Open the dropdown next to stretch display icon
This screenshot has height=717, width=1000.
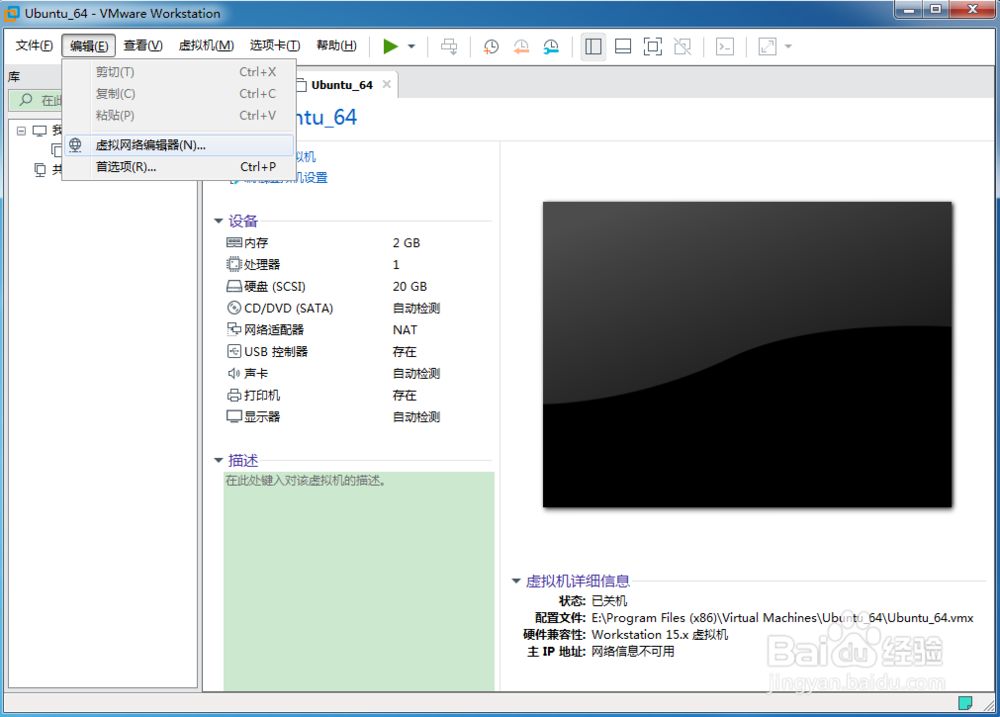coord(788,46)
